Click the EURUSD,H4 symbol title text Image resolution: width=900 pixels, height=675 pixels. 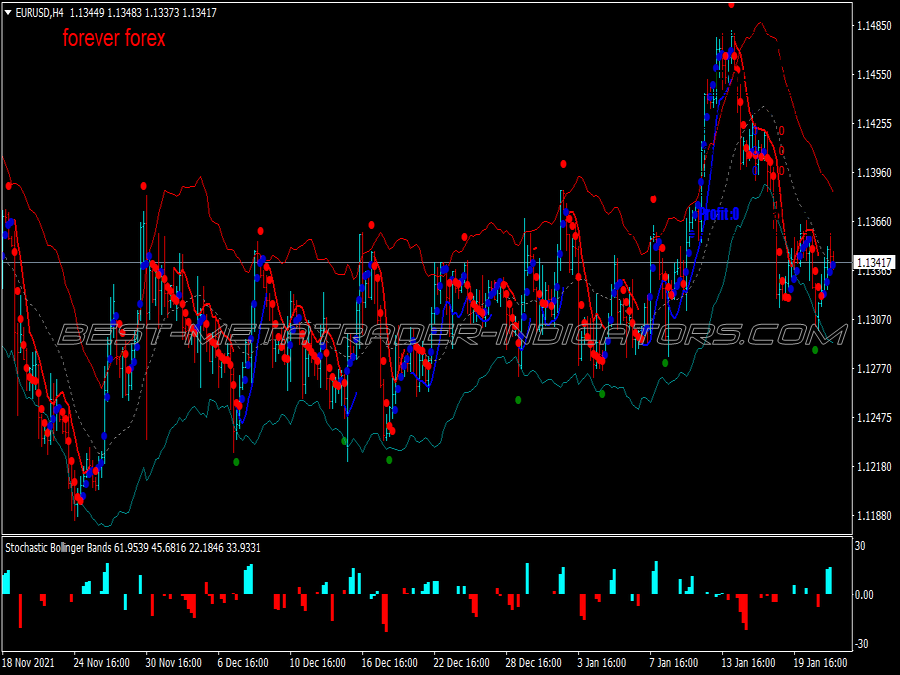[x=40, y=13]
